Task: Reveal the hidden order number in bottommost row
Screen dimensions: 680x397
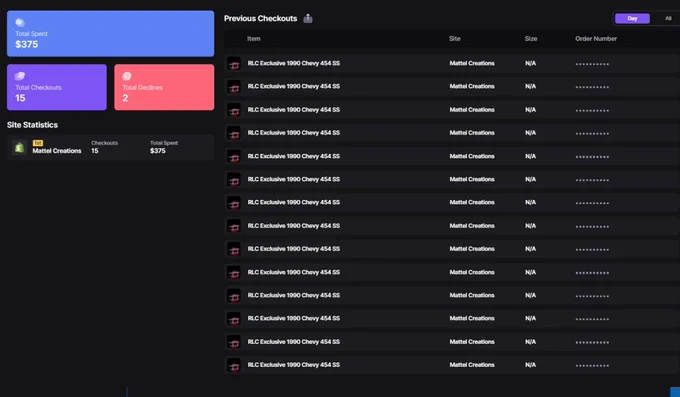Action: [592, 366]
